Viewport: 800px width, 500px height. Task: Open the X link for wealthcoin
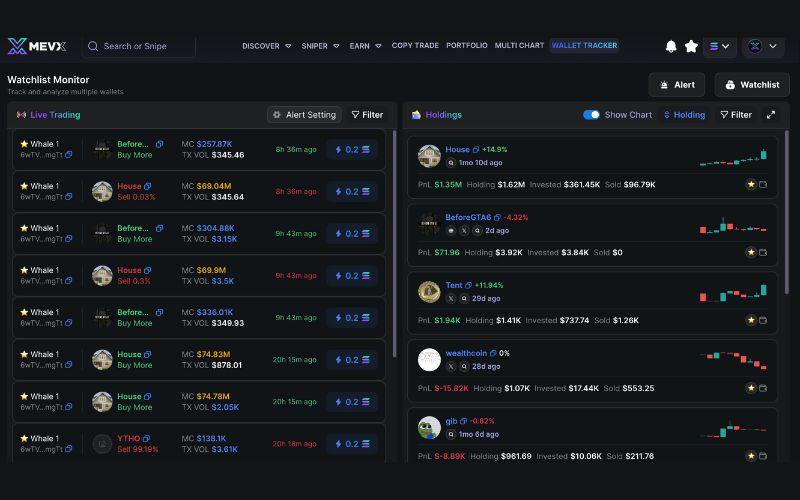point(451,366)
